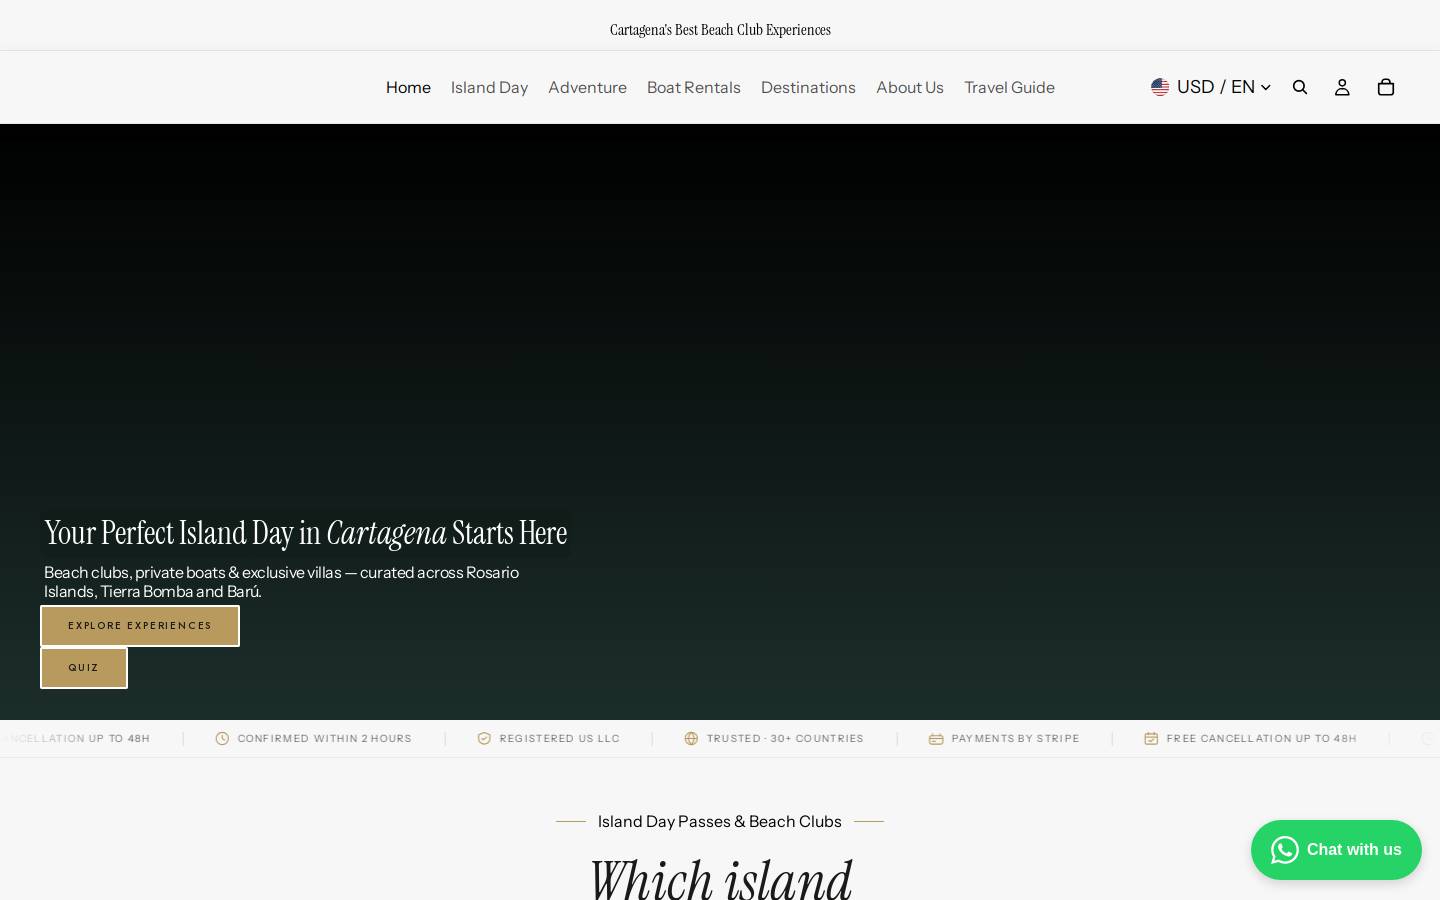The height and width of the screenshot is (900, 1440).
Task: Click the card icon beside Payments by Stripe
Action: tap(936, 738)
